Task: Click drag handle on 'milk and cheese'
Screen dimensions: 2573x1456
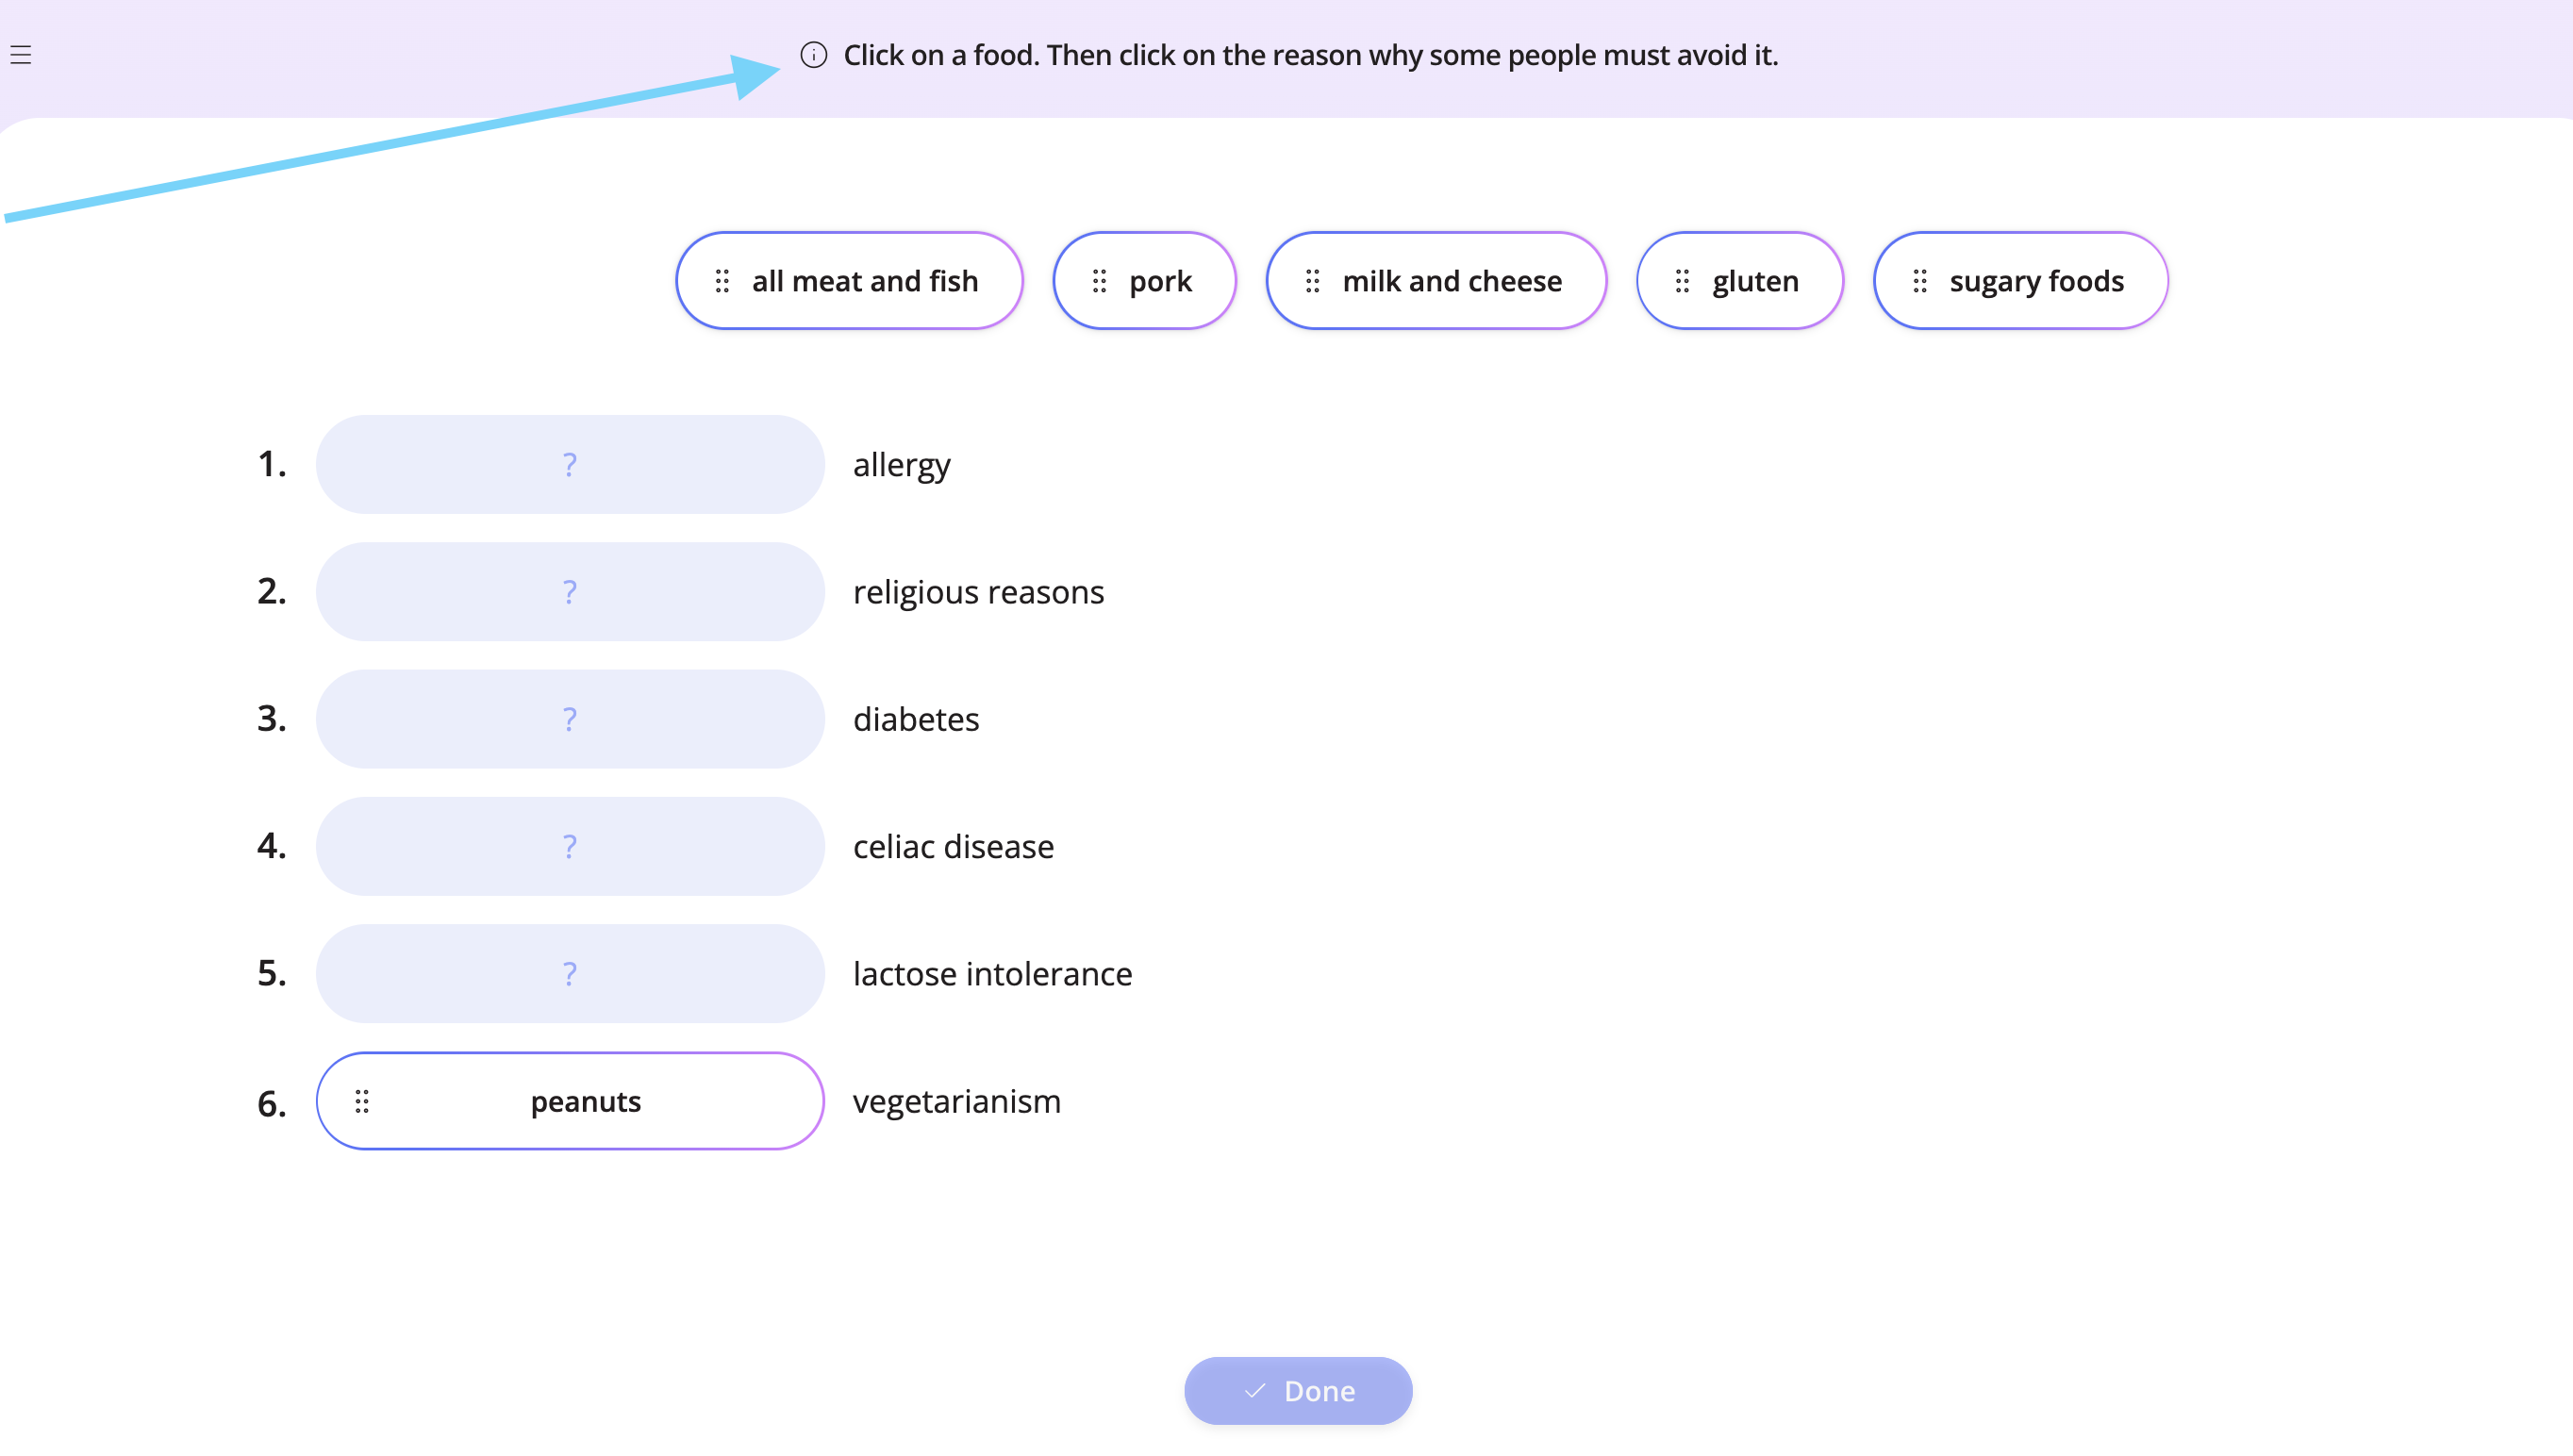Action: pos(1313,282)
